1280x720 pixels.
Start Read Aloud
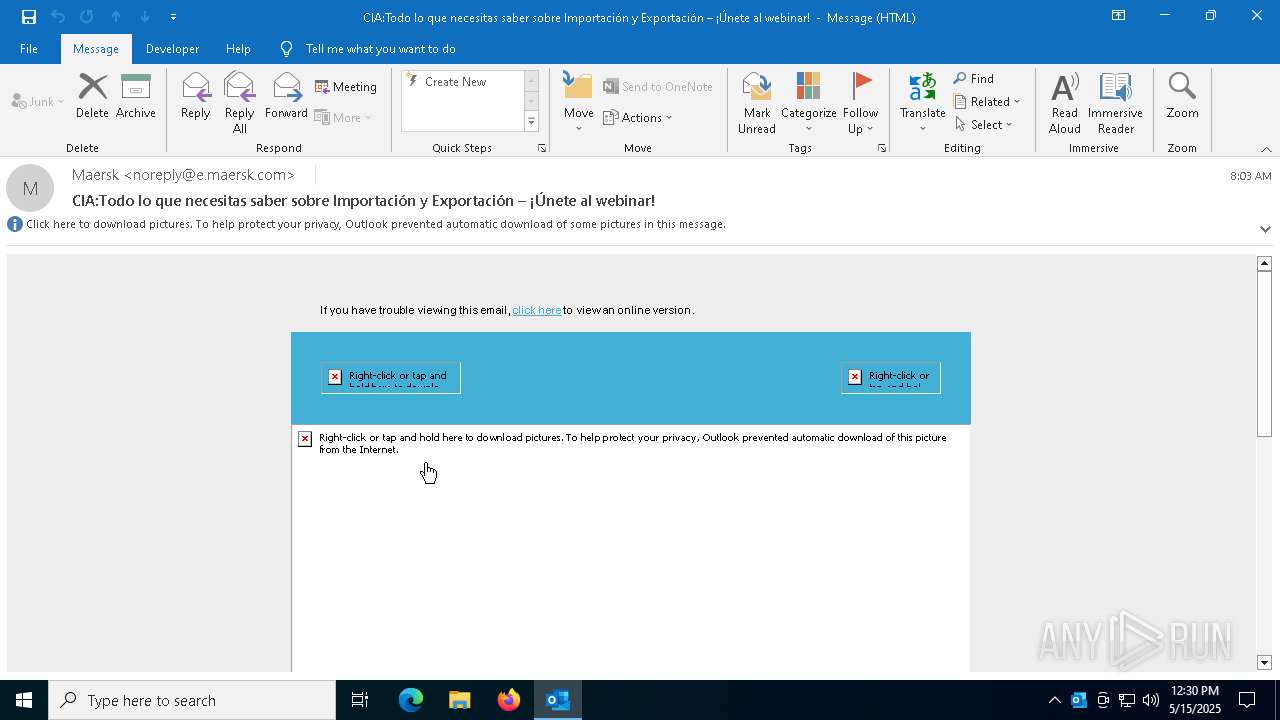click(1065, 103)
